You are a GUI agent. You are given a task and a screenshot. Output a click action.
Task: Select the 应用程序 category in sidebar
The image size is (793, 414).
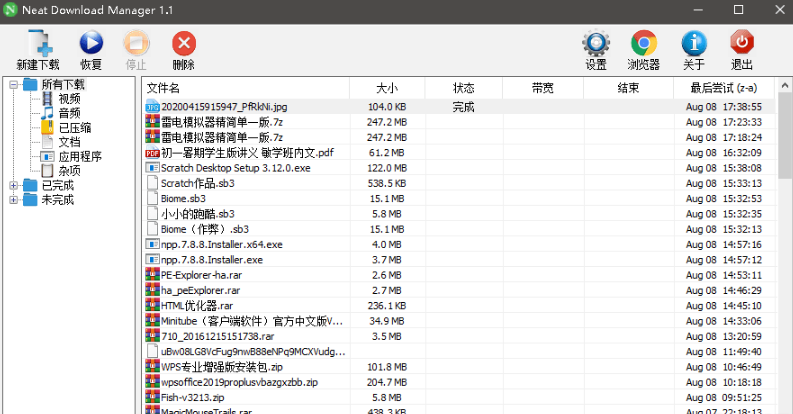(x=80, y=157)
